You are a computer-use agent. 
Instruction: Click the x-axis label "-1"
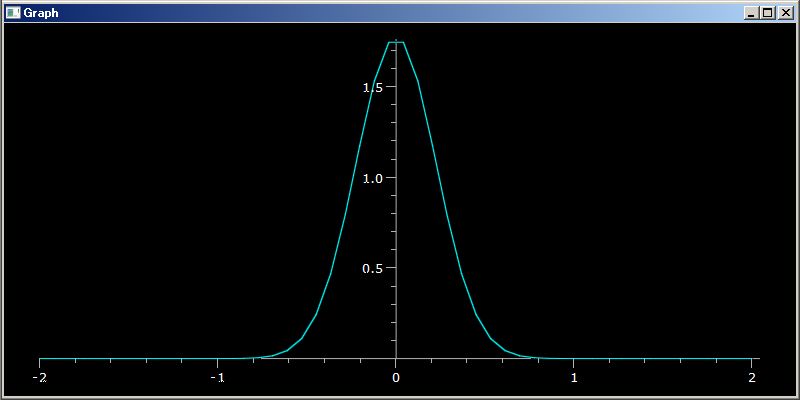point(218,378)
